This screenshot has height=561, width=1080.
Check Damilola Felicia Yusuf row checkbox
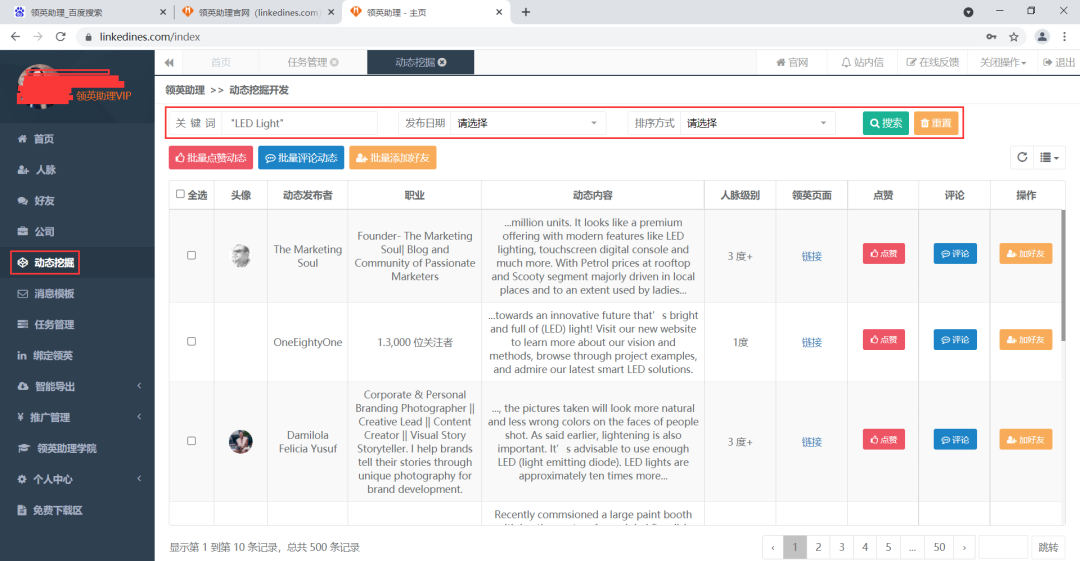pyautogui.click(x=191, y=440)
